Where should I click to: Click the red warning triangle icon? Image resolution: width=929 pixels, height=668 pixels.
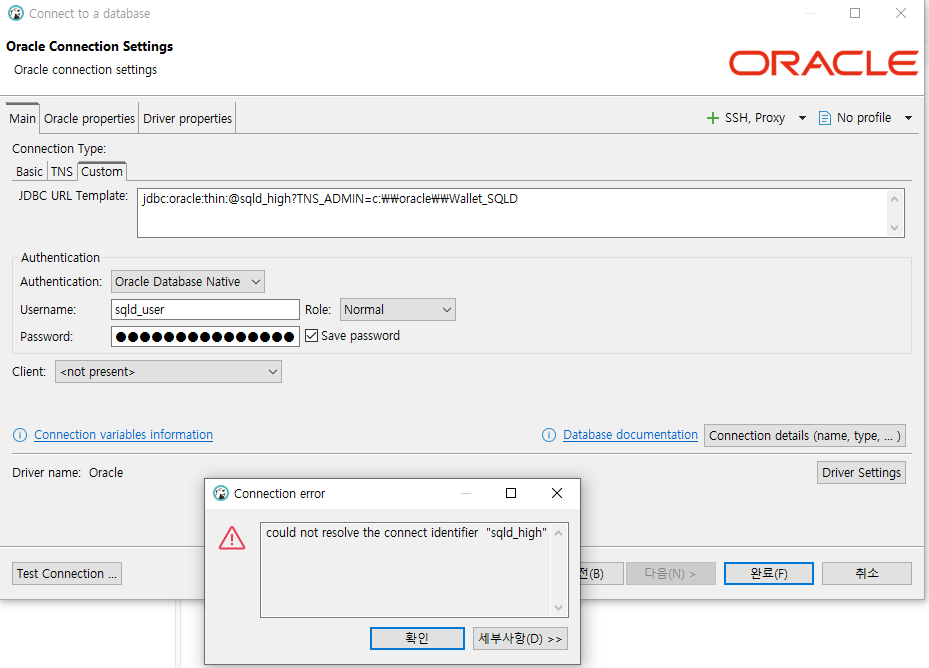point(232,538)
